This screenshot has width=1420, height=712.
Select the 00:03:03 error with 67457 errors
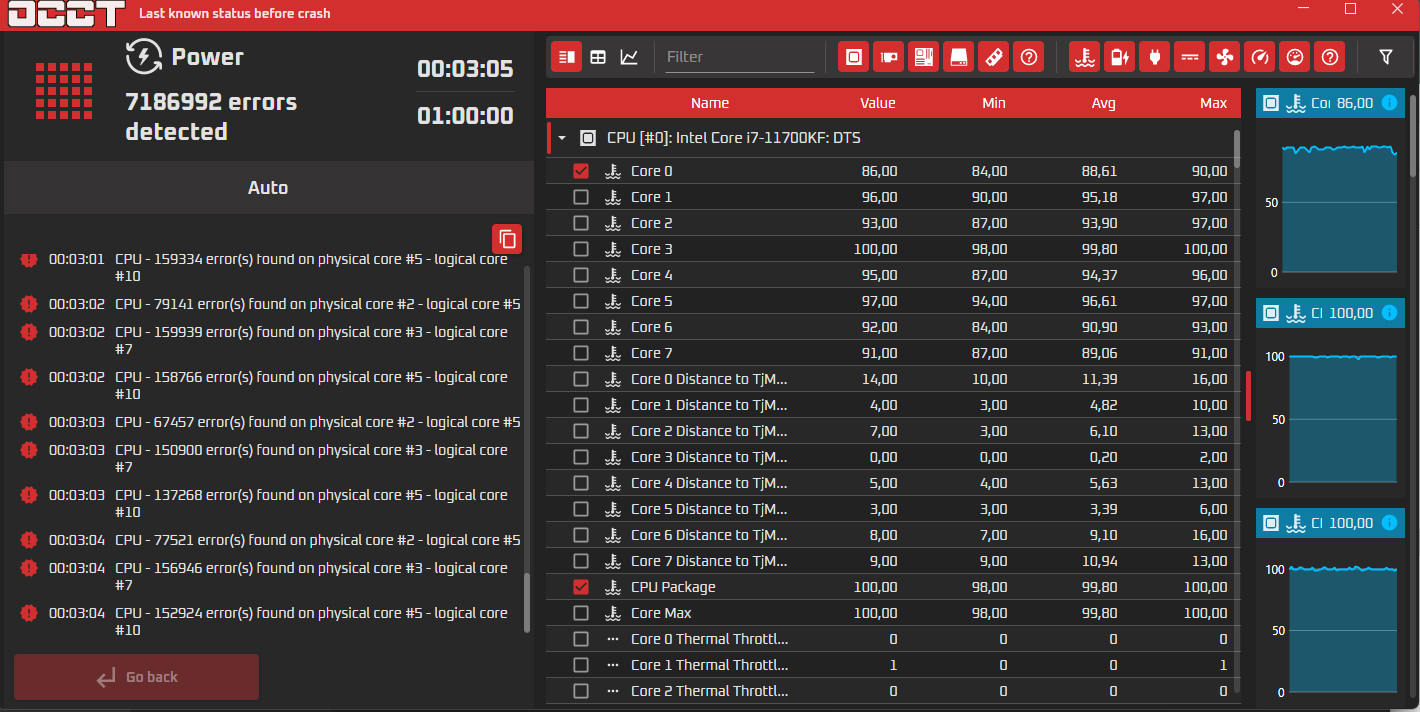coord(271,422)
